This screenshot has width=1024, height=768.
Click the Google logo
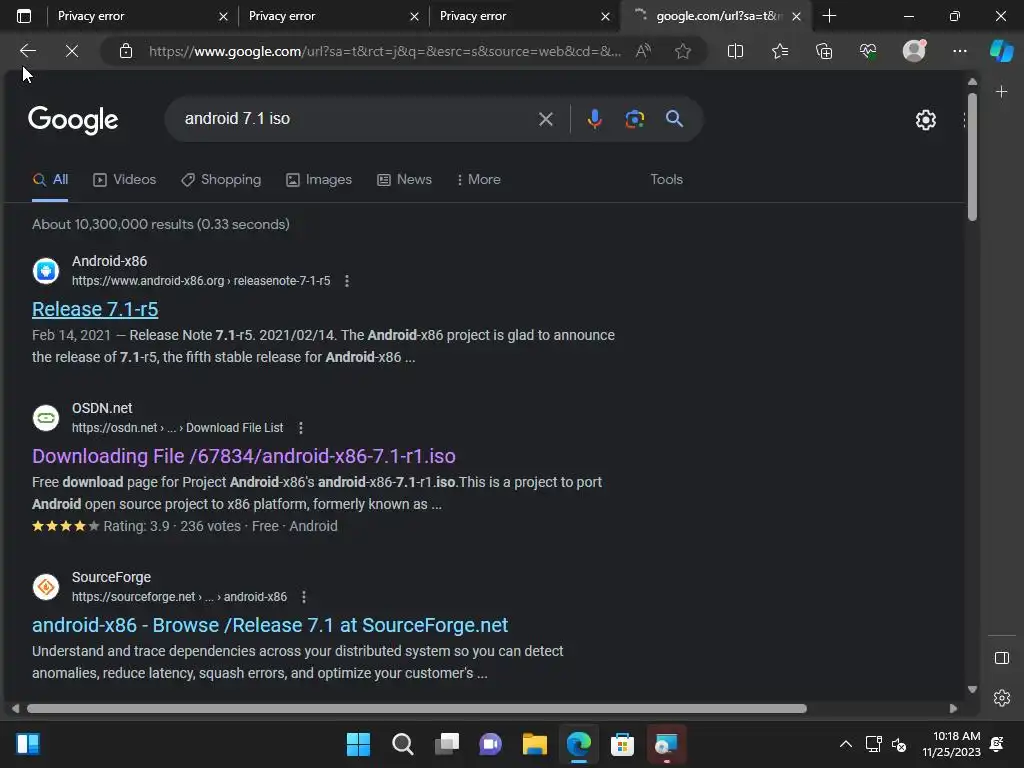(73, 120)
